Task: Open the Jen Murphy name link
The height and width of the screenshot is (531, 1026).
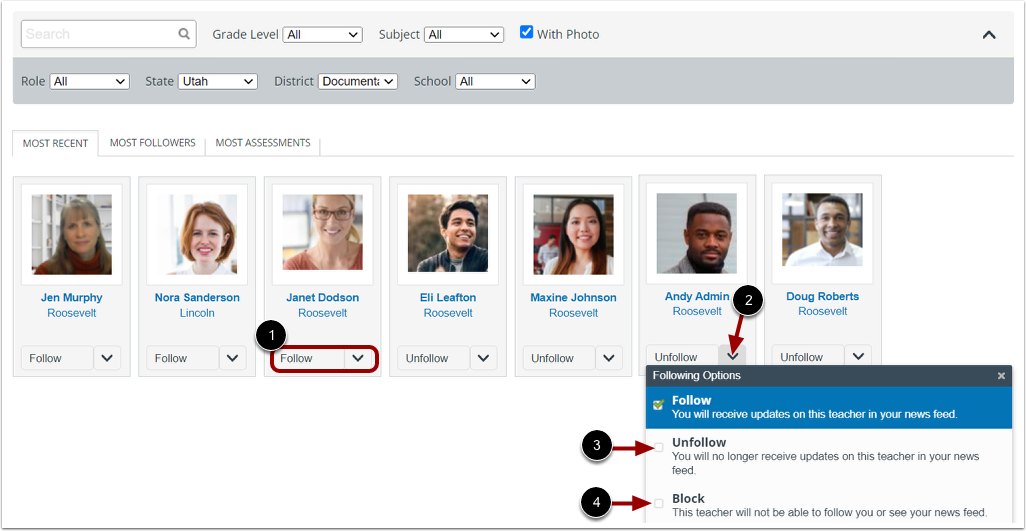Action: pos(71,298)
